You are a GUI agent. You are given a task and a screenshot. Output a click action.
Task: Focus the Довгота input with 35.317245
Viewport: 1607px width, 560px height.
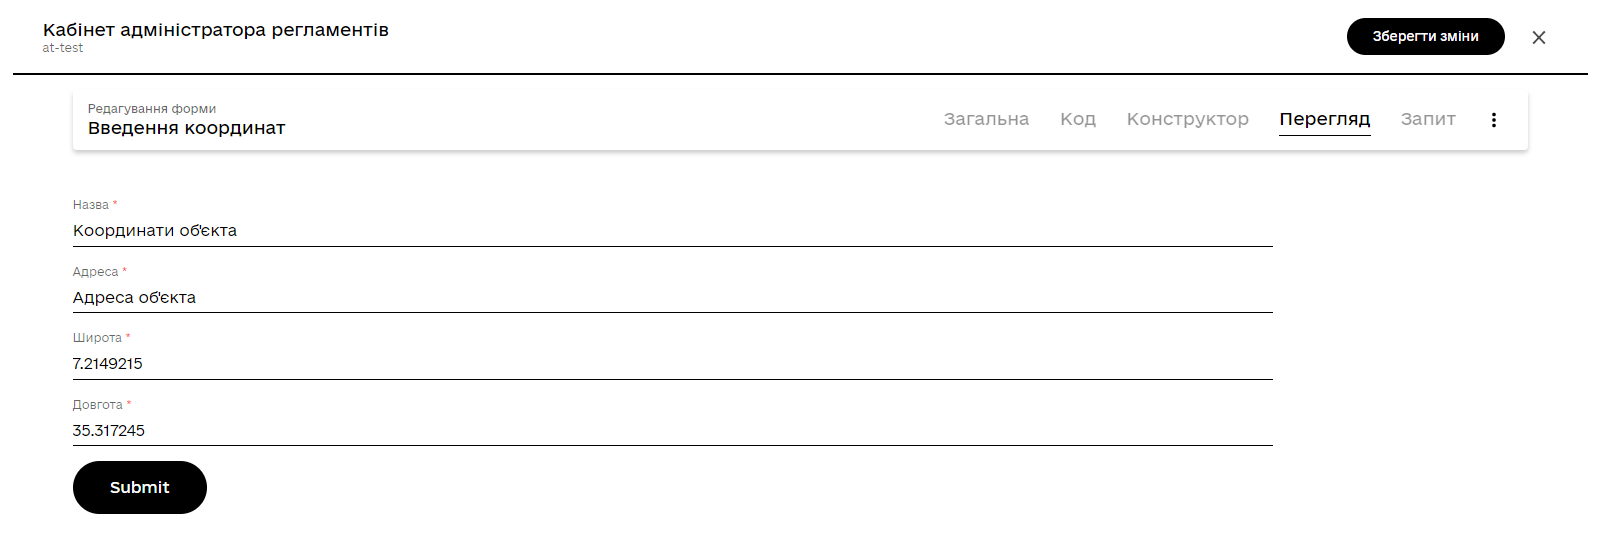pos(672,431)
